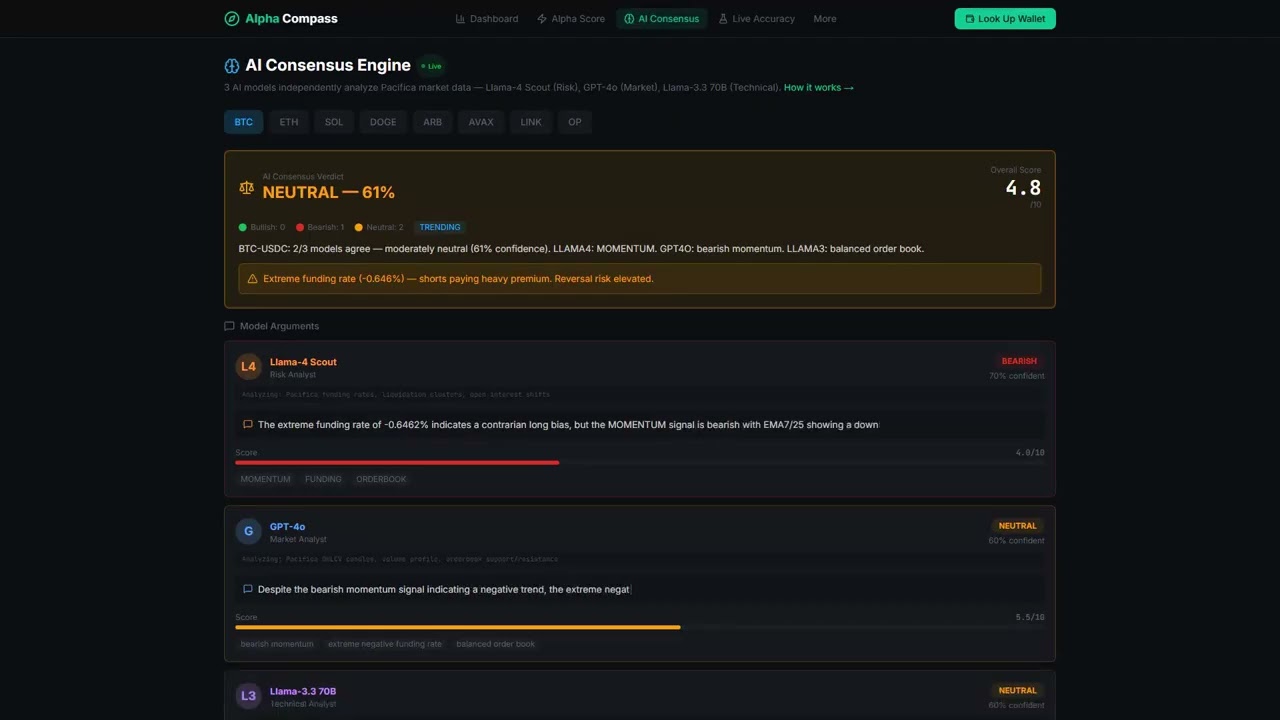Viewport: 1280px width, 720px height.
Task: Click the comment icon in GPT-4o argument
Action: pos(247,589)
